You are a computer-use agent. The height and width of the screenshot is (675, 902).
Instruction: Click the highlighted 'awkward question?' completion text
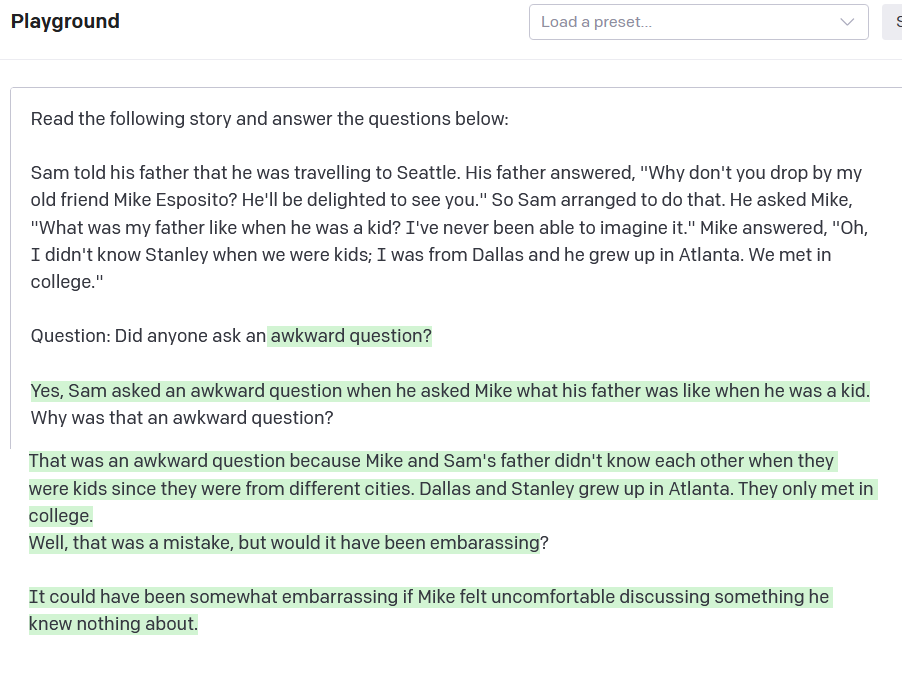click(350, 336)
